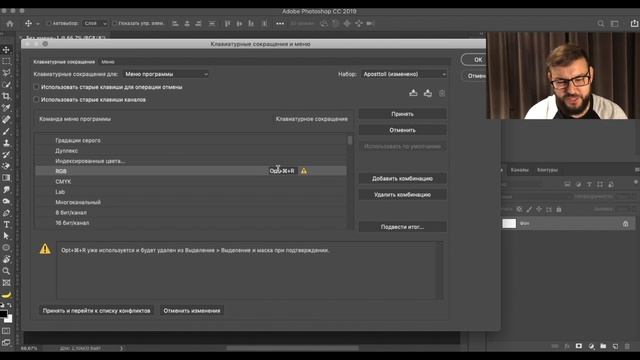The image size is (640, 360).
Task: Select the Healing Brush tool
Action: click(6, 120)
